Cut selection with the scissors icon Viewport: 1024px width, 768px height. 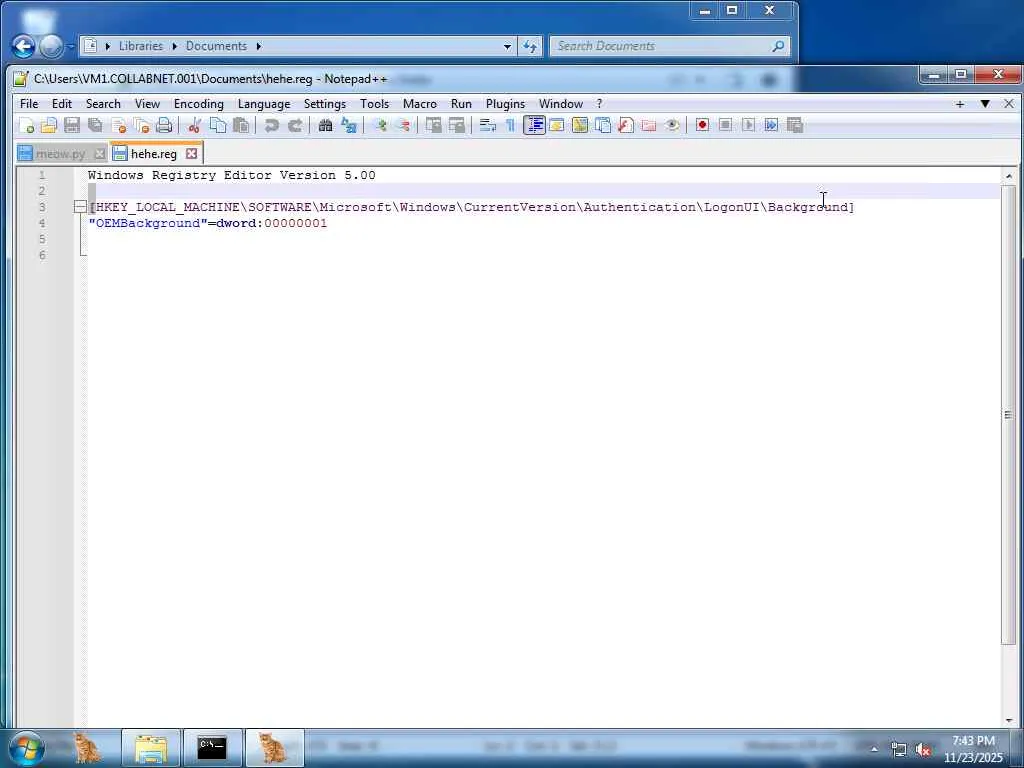(194, 125)
